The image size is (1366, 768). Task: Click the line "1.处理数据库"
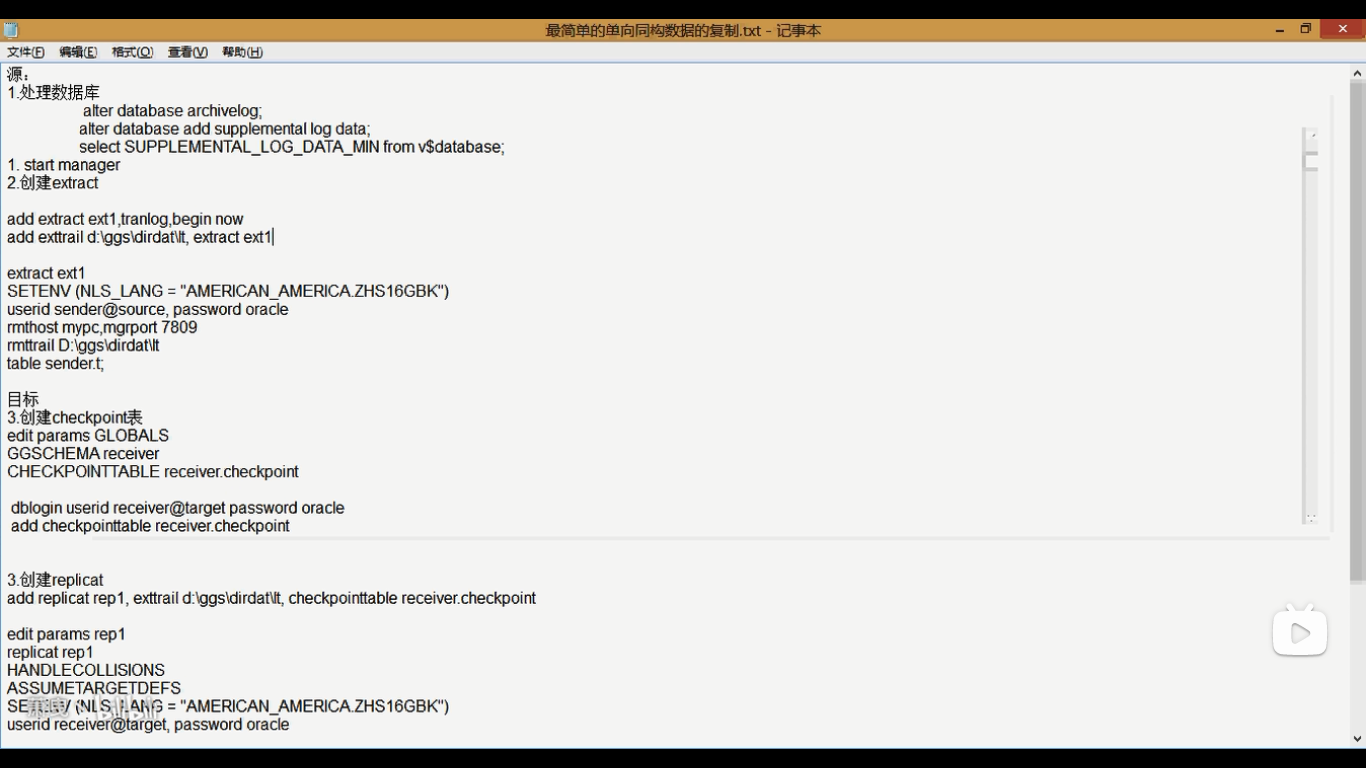53,92
